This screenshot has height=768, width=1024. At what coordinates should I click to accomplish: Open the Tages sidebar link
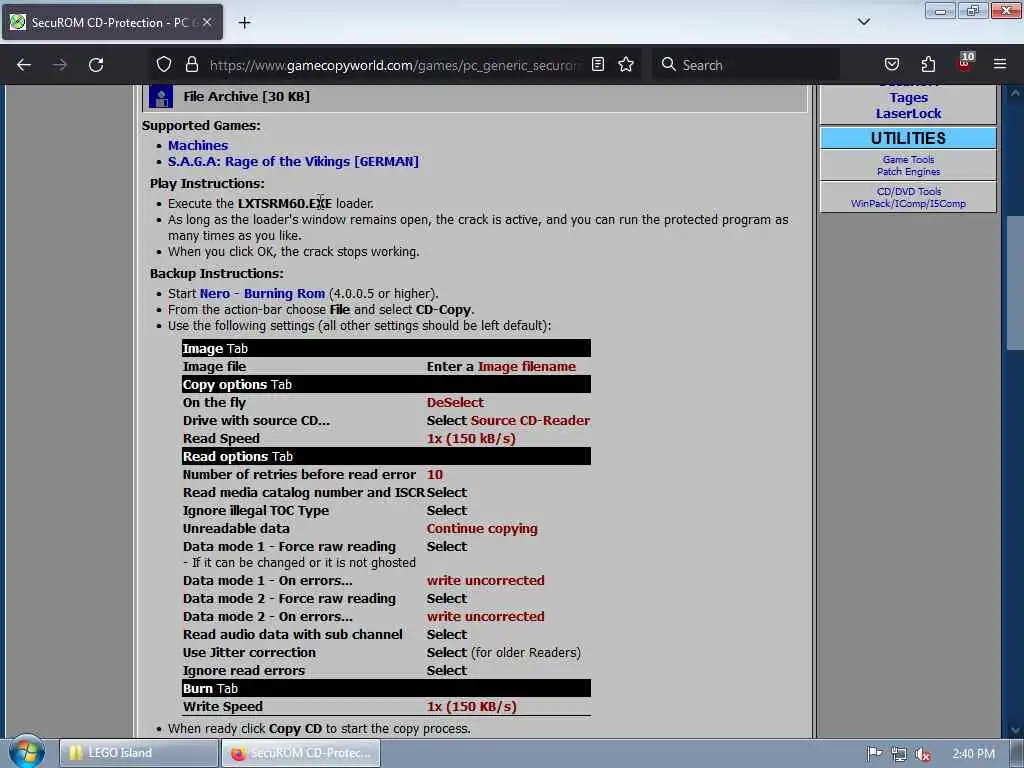908,97
